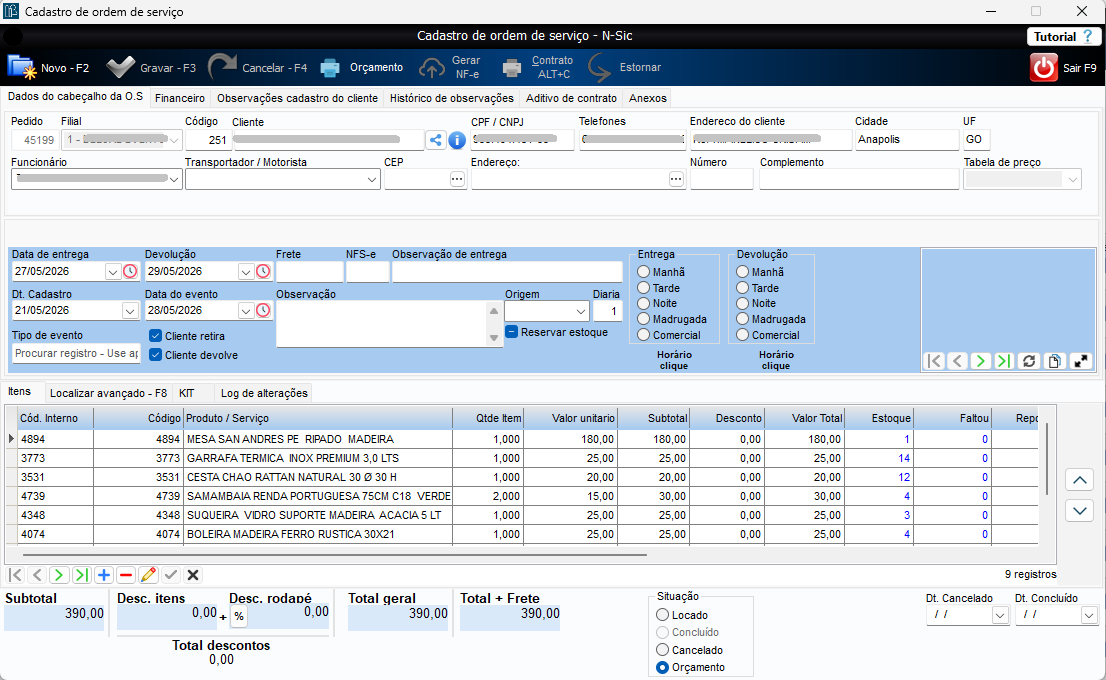The image size is (1106, 680).
Task: Open the Transportador / Motorista dropdown
Action: [x=372, y=179]
